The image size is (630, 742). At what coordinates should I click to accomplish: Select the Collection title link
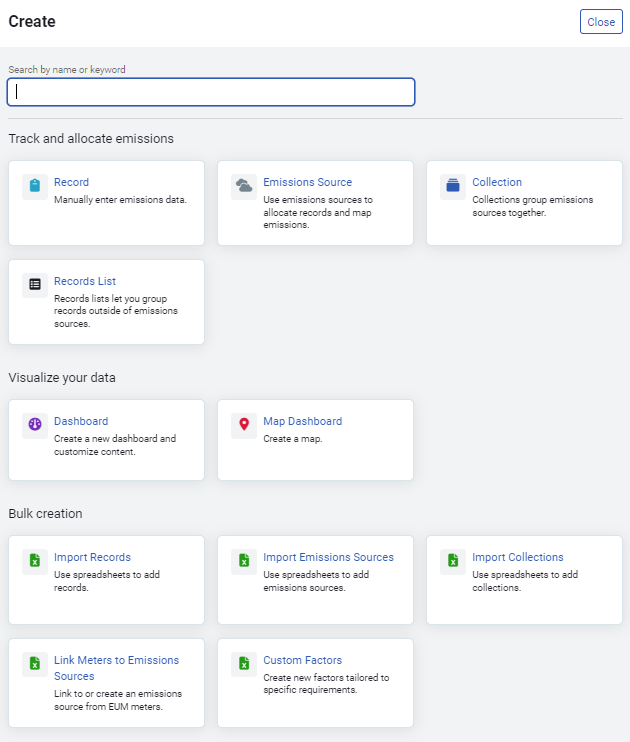point(497,182)
